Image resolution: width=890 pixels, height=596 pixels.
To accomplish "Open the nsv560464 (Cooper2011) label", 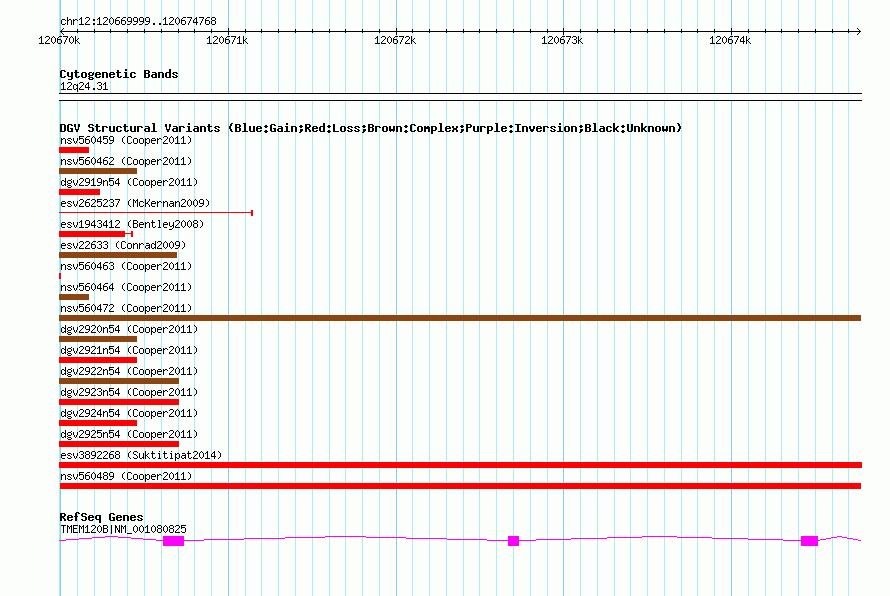I will 126,287.
